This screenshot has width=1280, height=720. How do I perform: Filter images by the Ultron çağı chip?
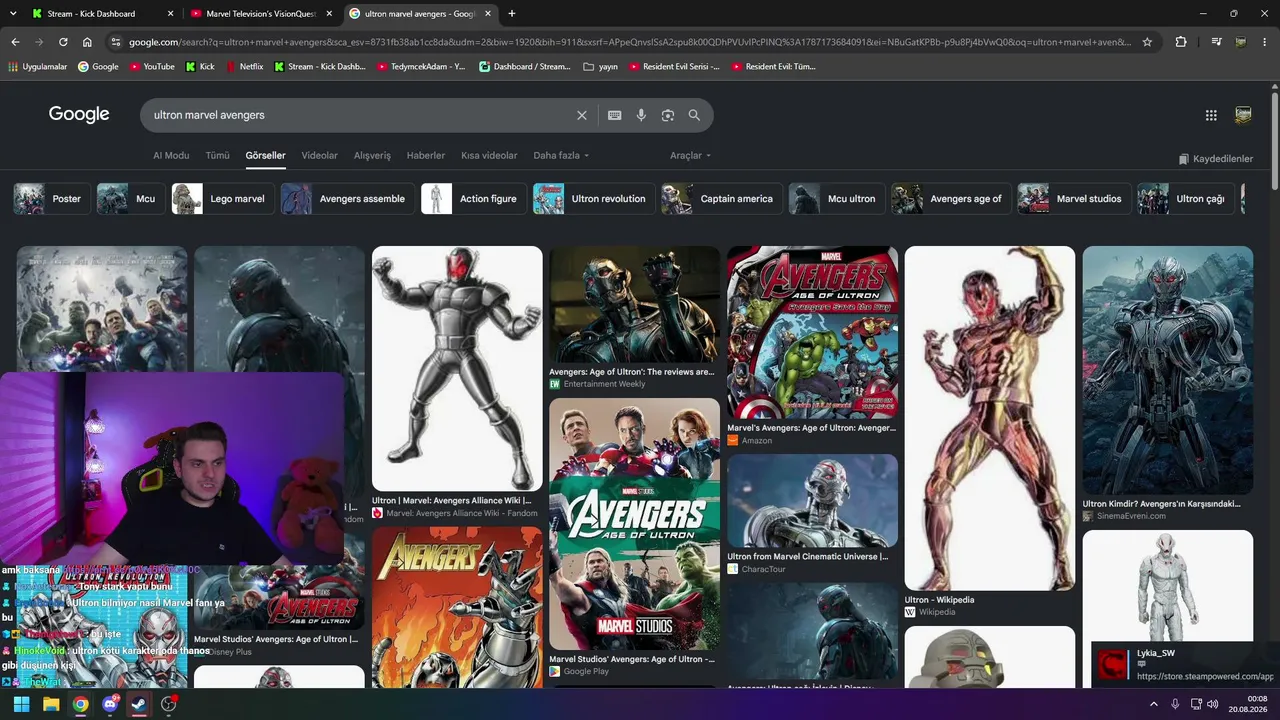[1185, 199]
